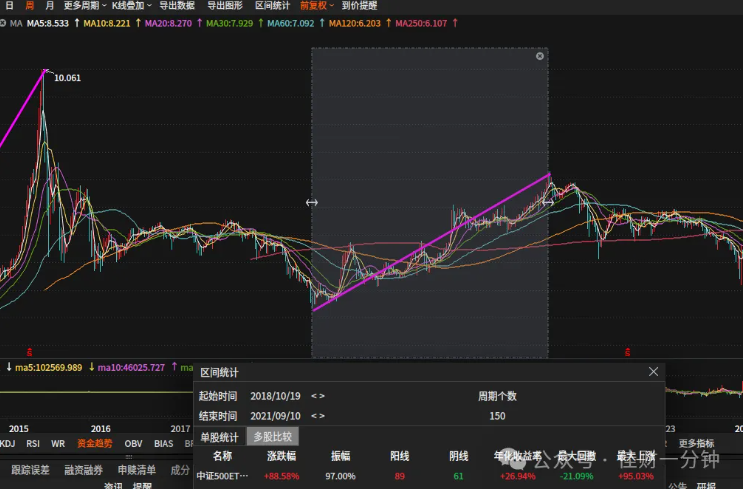Click the 阳线 column header
The width and height of the screenshot is (744, 490).
(400, 456)
